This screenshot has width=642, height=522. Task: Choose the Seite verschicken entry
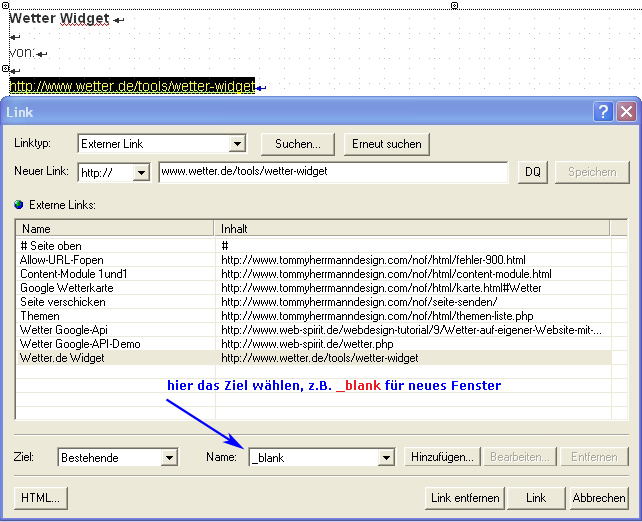click(x=62, y=302)
